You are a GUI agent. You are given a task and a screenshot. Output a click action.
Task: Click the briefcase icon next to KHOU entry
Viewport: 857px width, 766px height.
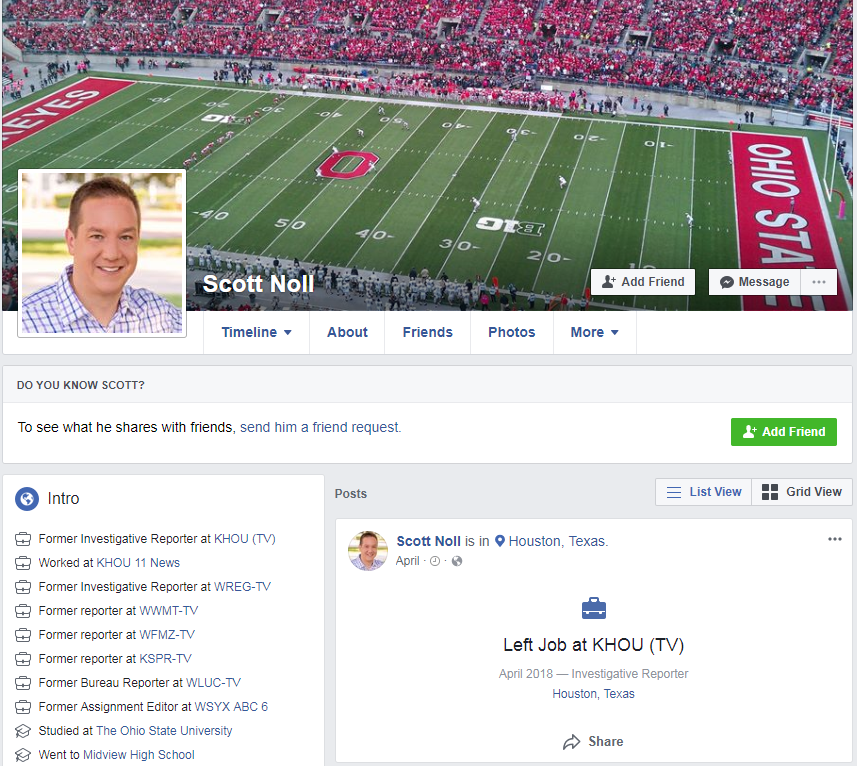(23, 538)
